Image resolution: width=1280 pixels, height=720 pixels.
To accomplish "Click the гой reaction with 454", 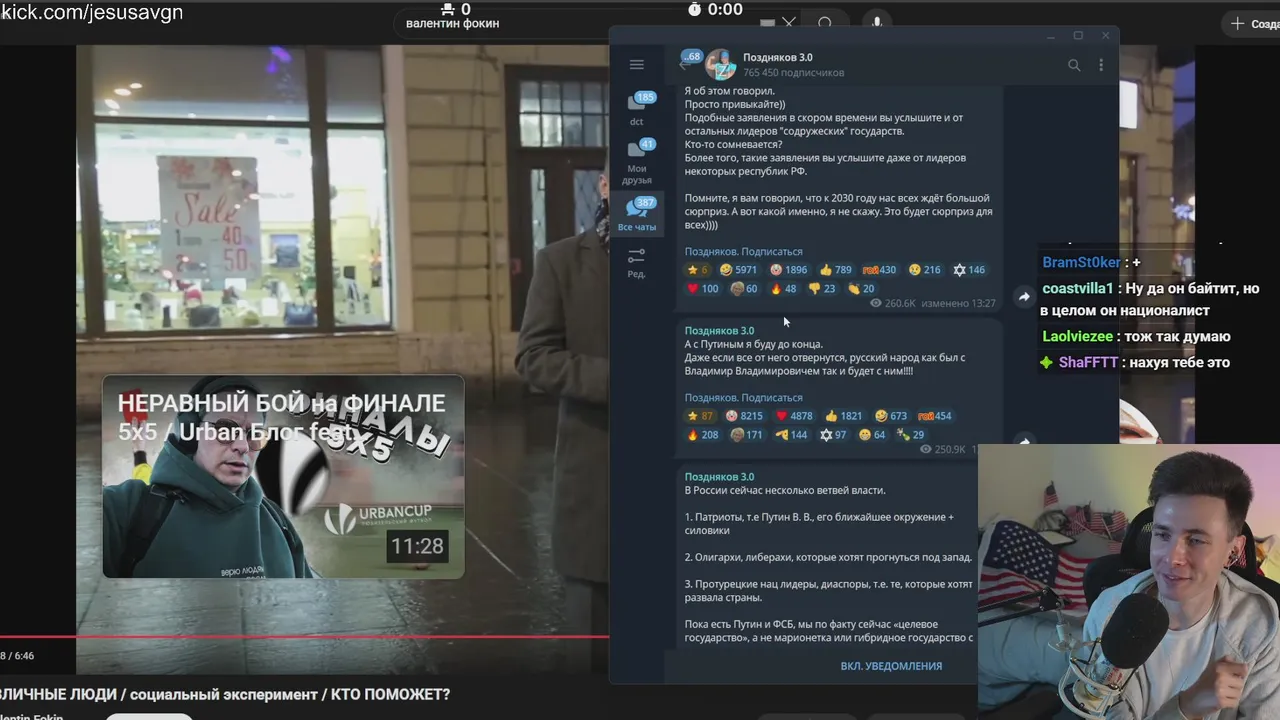I will (935, 416).
